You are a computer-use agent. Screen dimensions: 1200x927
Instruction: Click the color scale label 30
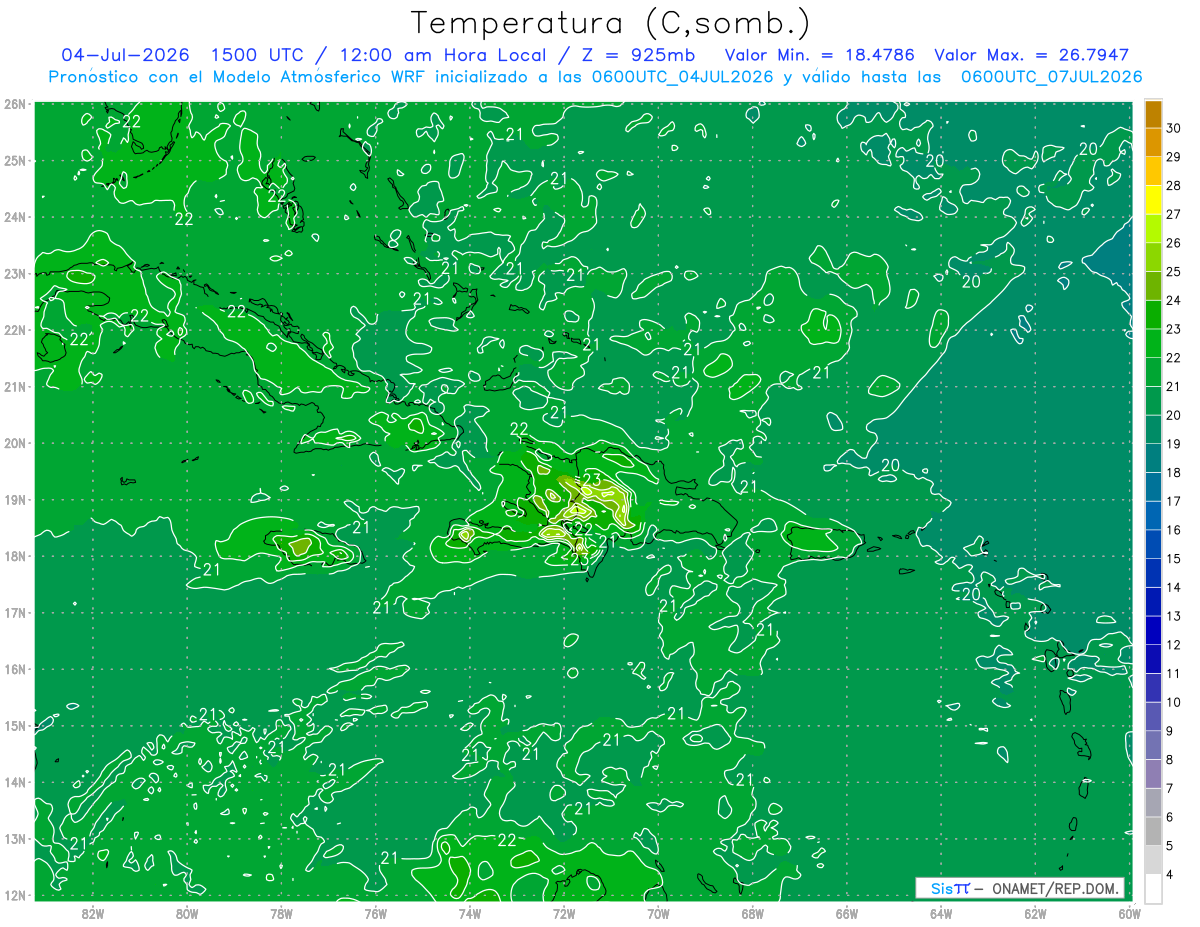tap(1174, 128)
